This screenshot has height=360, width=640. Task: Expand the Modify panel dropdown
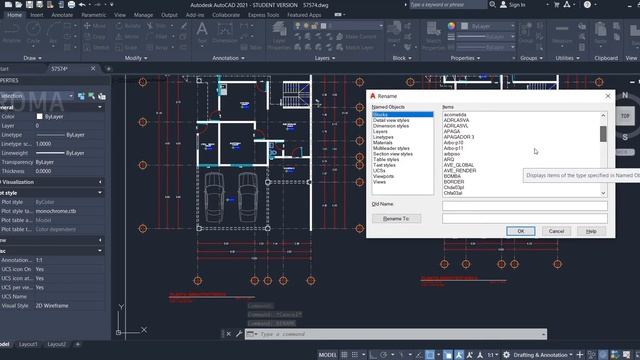pos(136,58)
